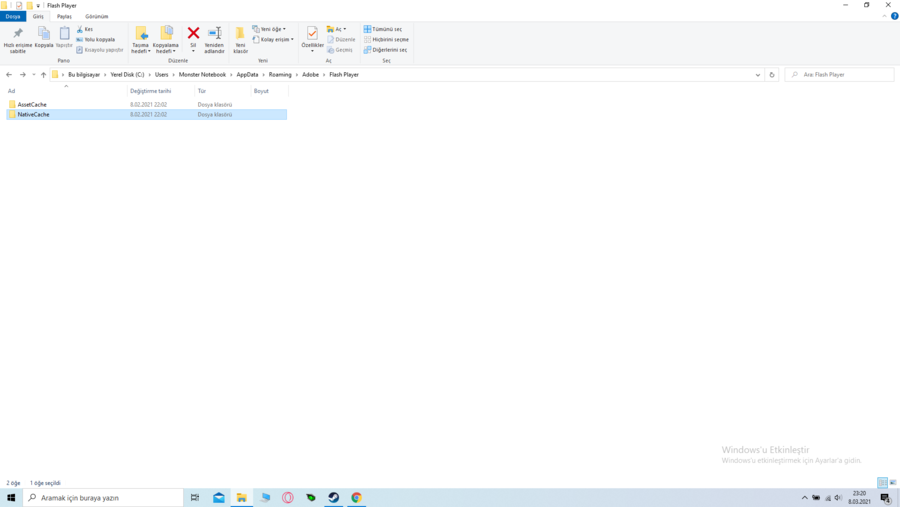Viewport: 900px width, 507px height.
Task: Open quick access toolbar customize dropdown
Action: [x=38, y=6]
